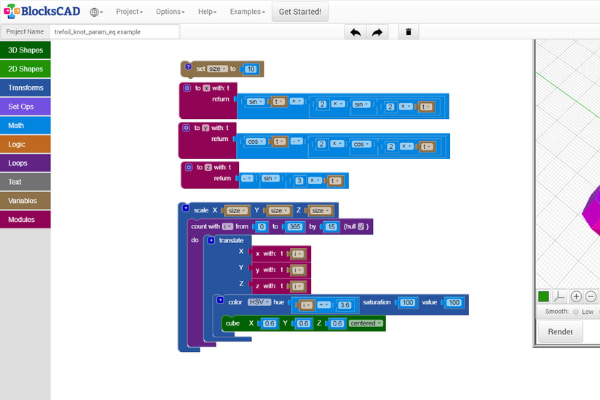
Task: Click the zoom in plus icon in the viewer
Action: [576, 296]
